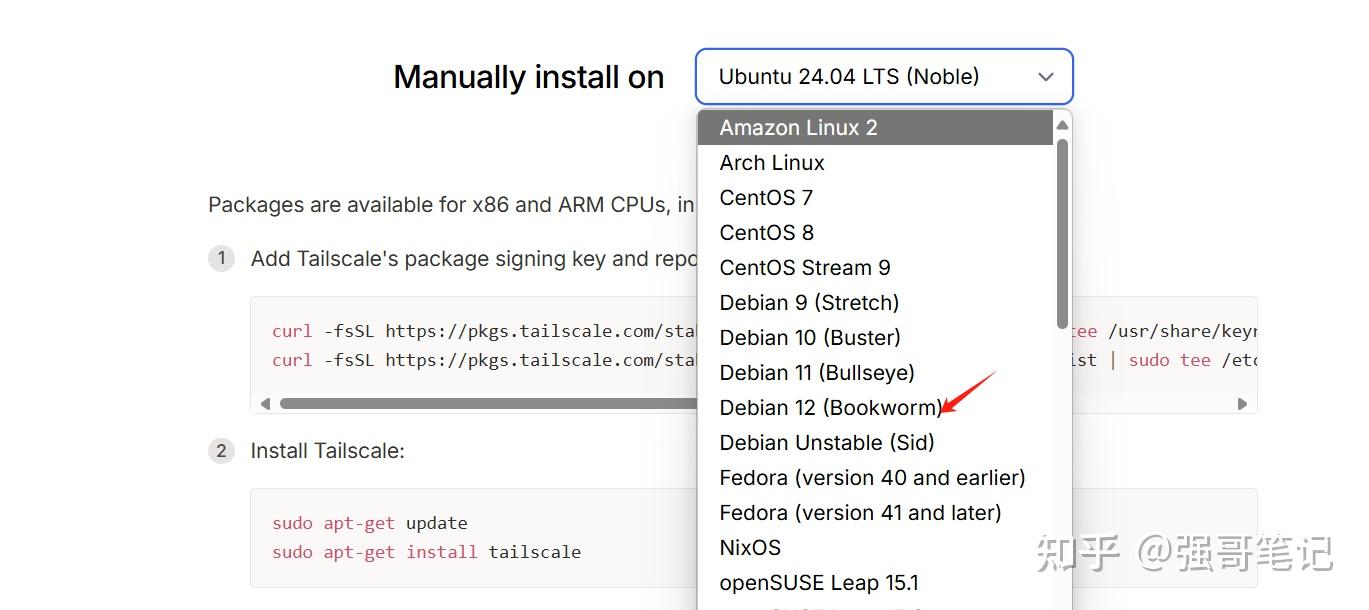Select CentOS 7 option
The width and height of the screenshot is (1369, 610).
pyautogui.click(x=766, y=198)
